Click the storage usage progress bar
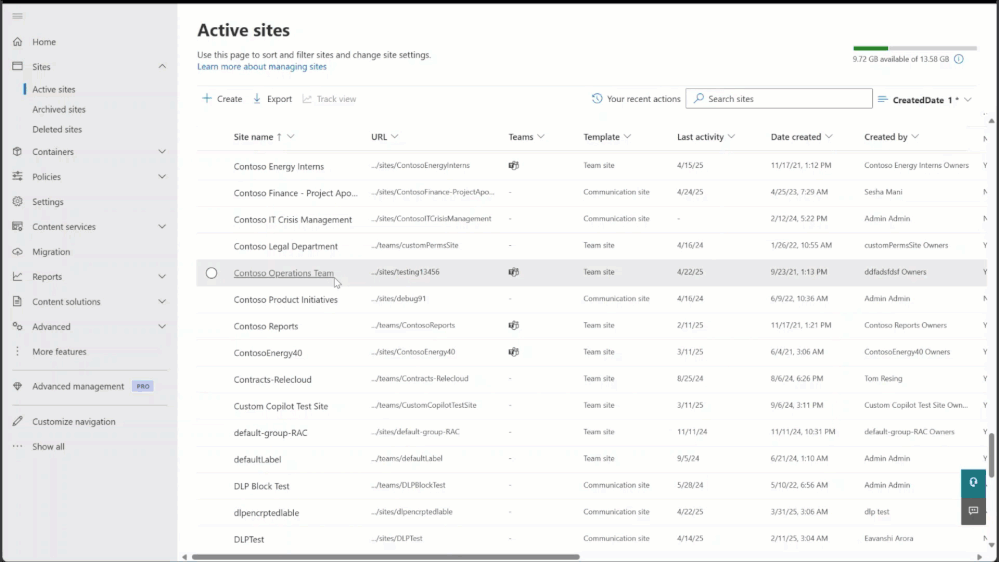999x562 pixels. (915, 48)
